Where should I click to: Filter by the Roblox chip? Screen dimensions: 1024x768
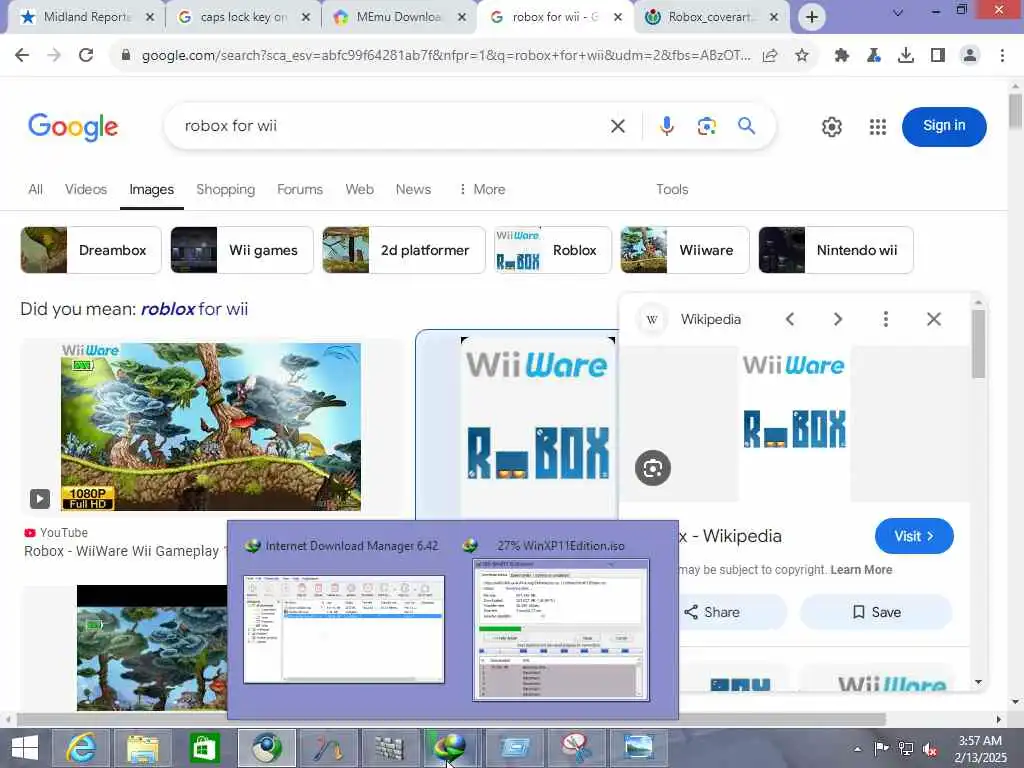coord(552,250)
